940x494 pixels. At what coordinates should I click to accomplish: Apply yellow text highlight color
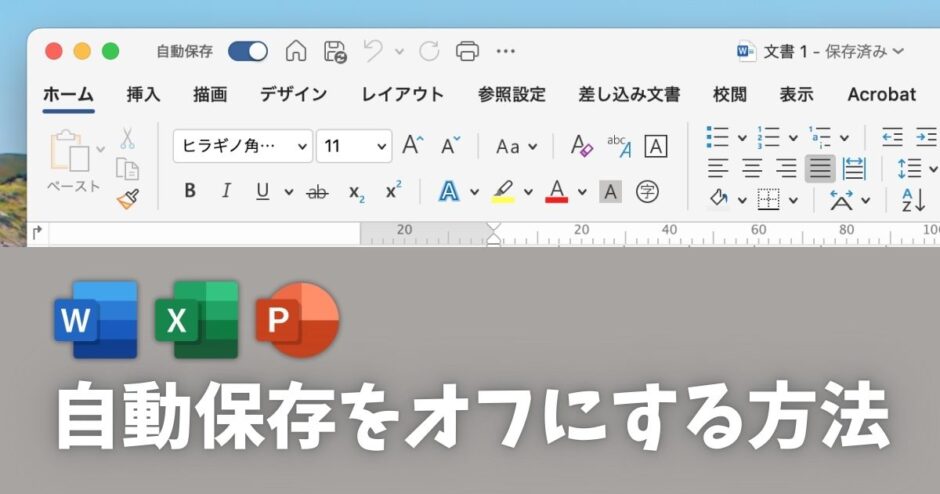(x=503, y=192)
